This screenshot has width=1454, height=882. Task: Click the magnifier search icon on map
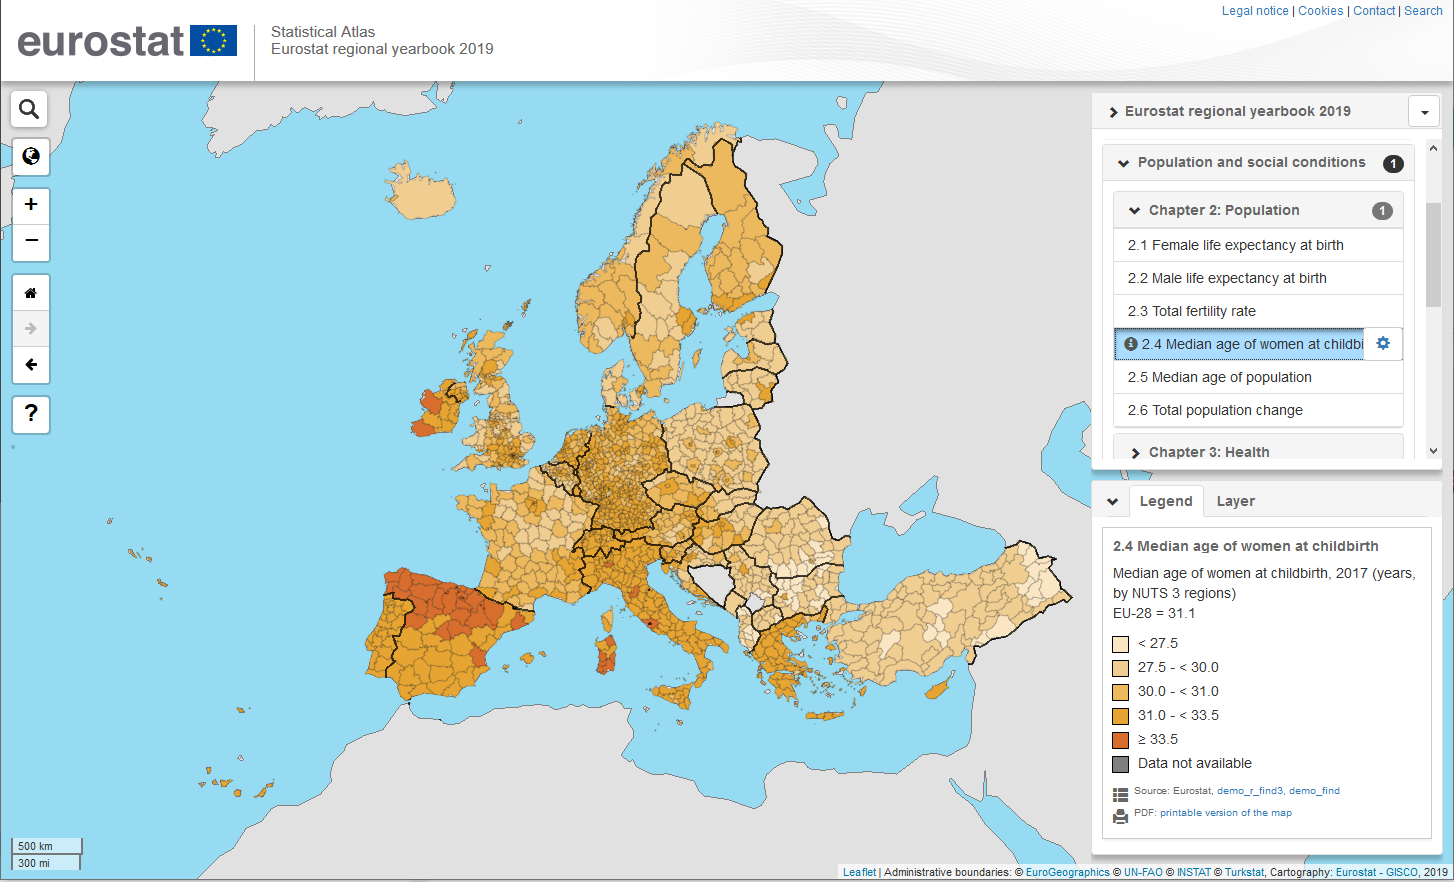pyautogui.click(x=30, y=109)
